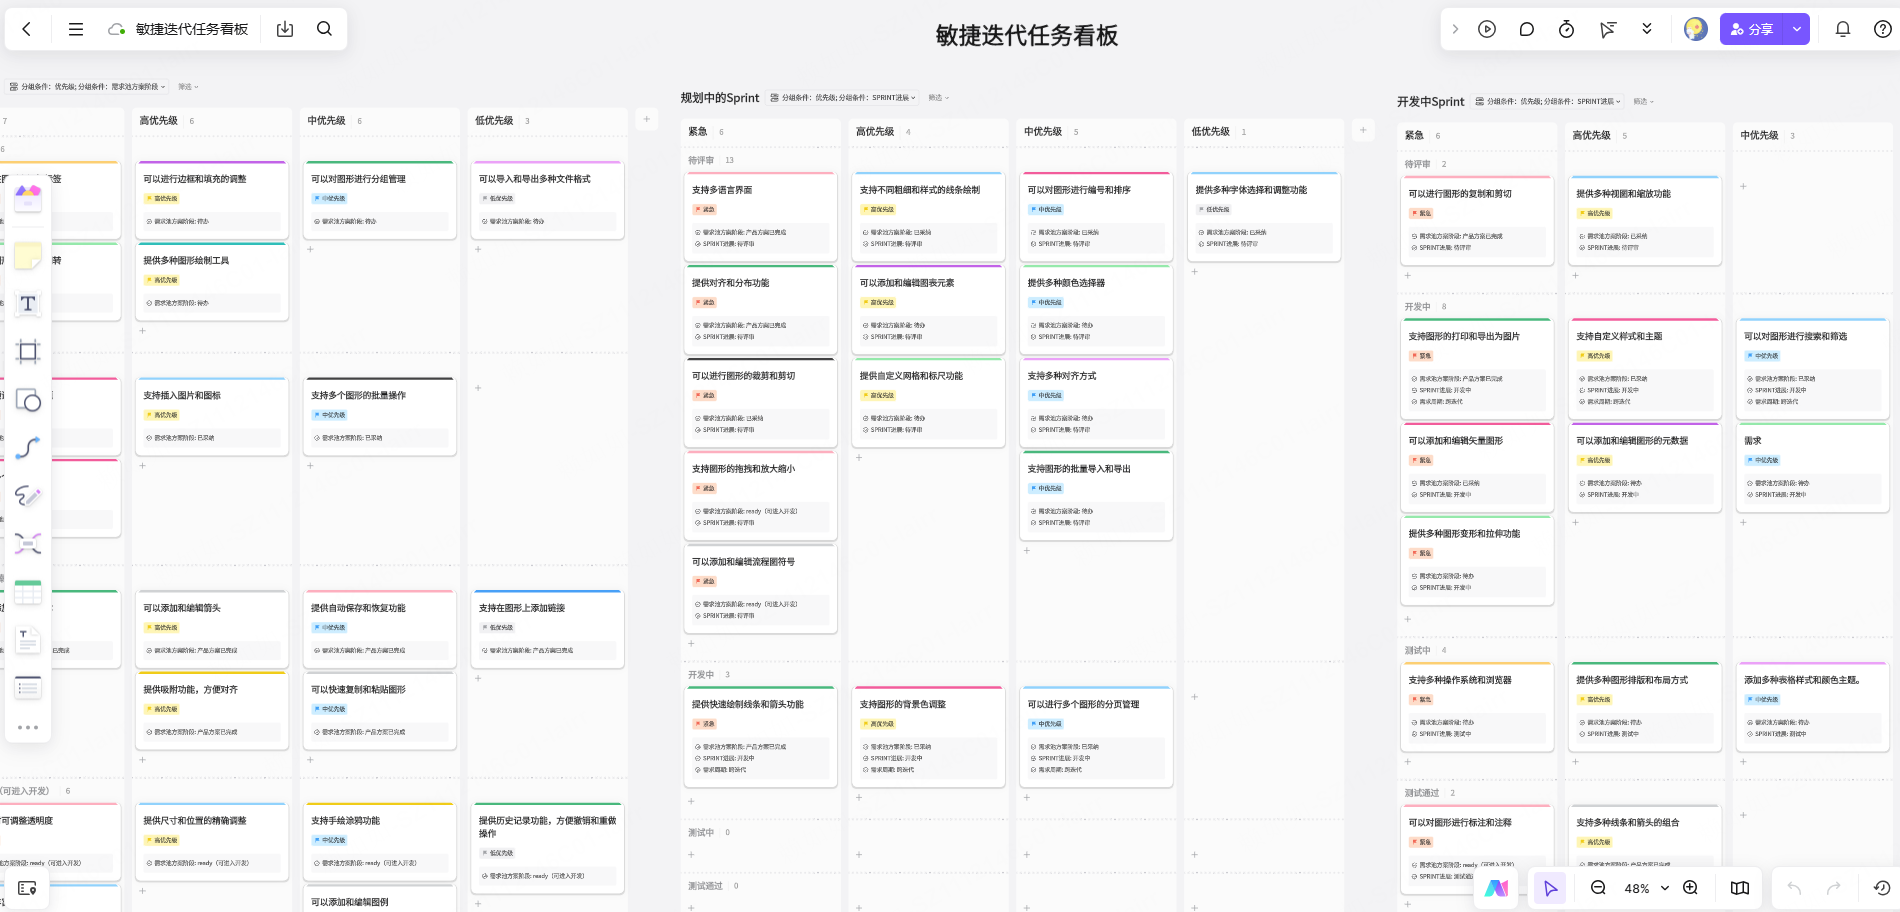Choose the Frame tool
This screenshot has width=1900, height=912.
click(28, 351)
